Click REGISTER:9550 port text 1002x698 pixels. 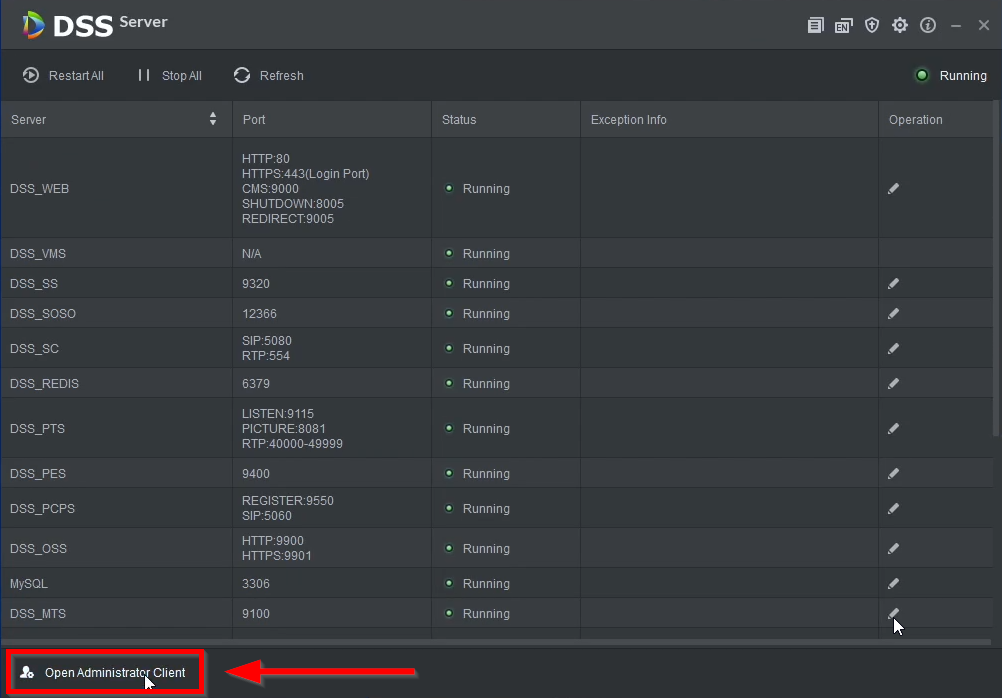coord(288,500)
